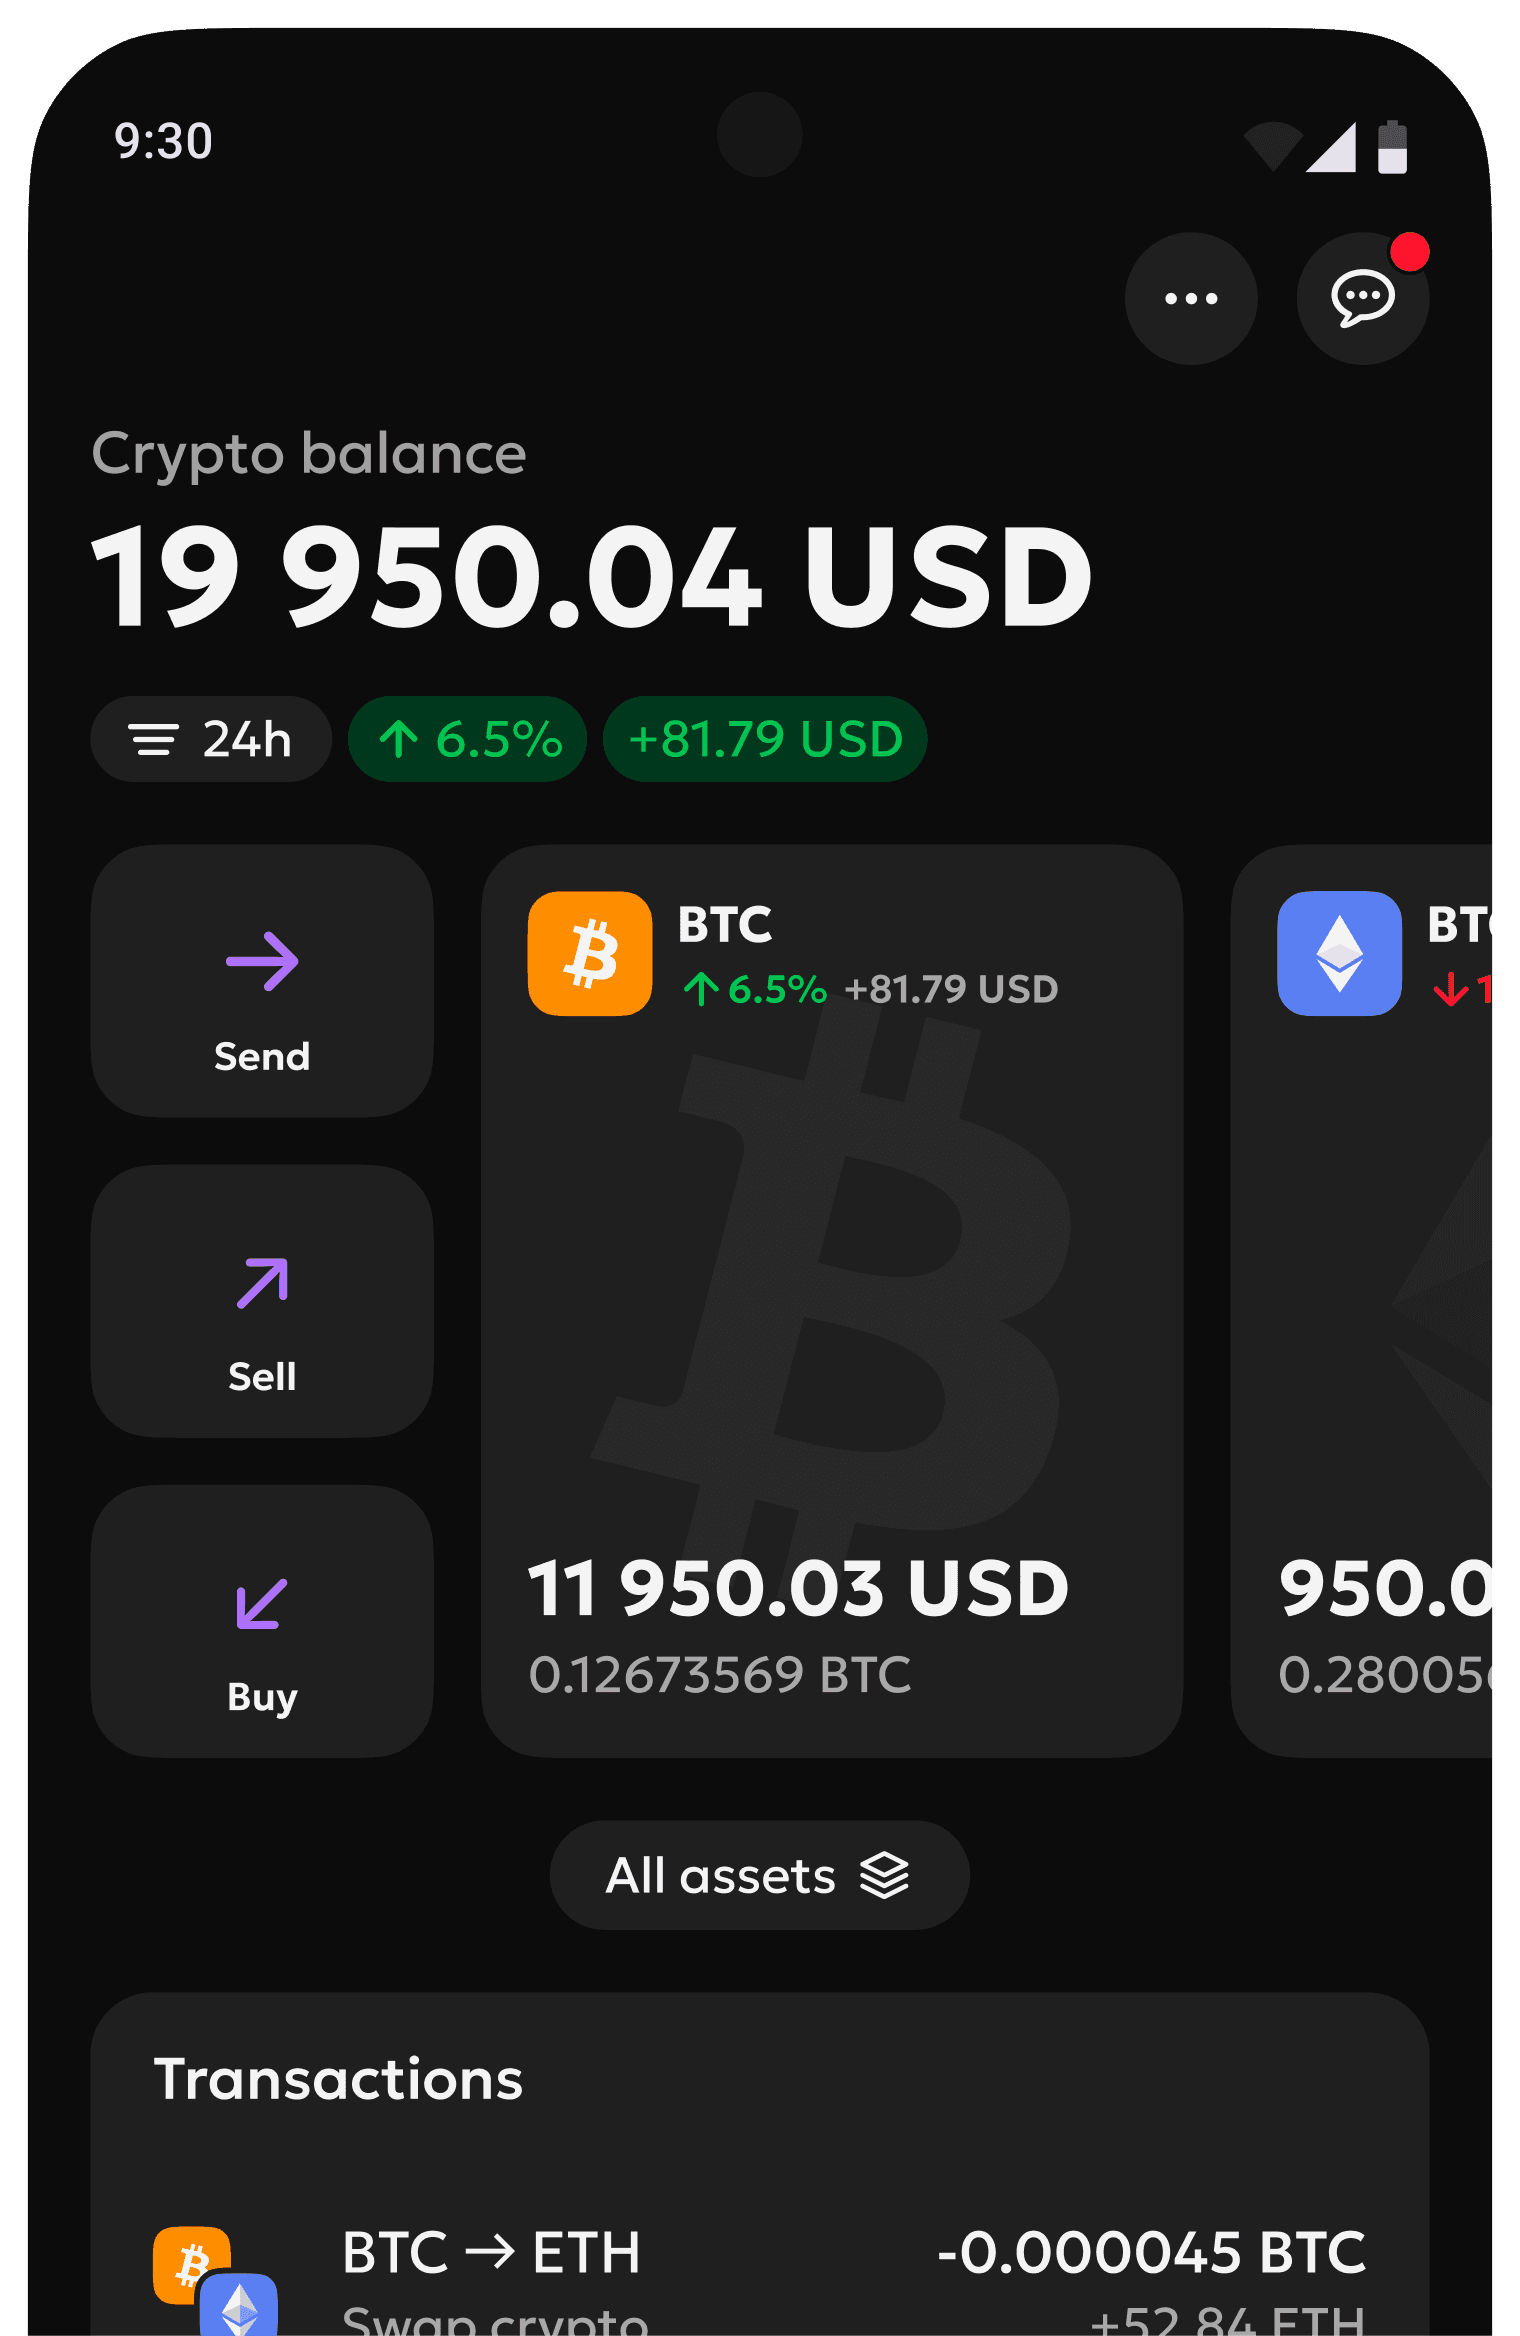
Task: Open the 24h period selector dropdown
Action: tap(211, 739)
